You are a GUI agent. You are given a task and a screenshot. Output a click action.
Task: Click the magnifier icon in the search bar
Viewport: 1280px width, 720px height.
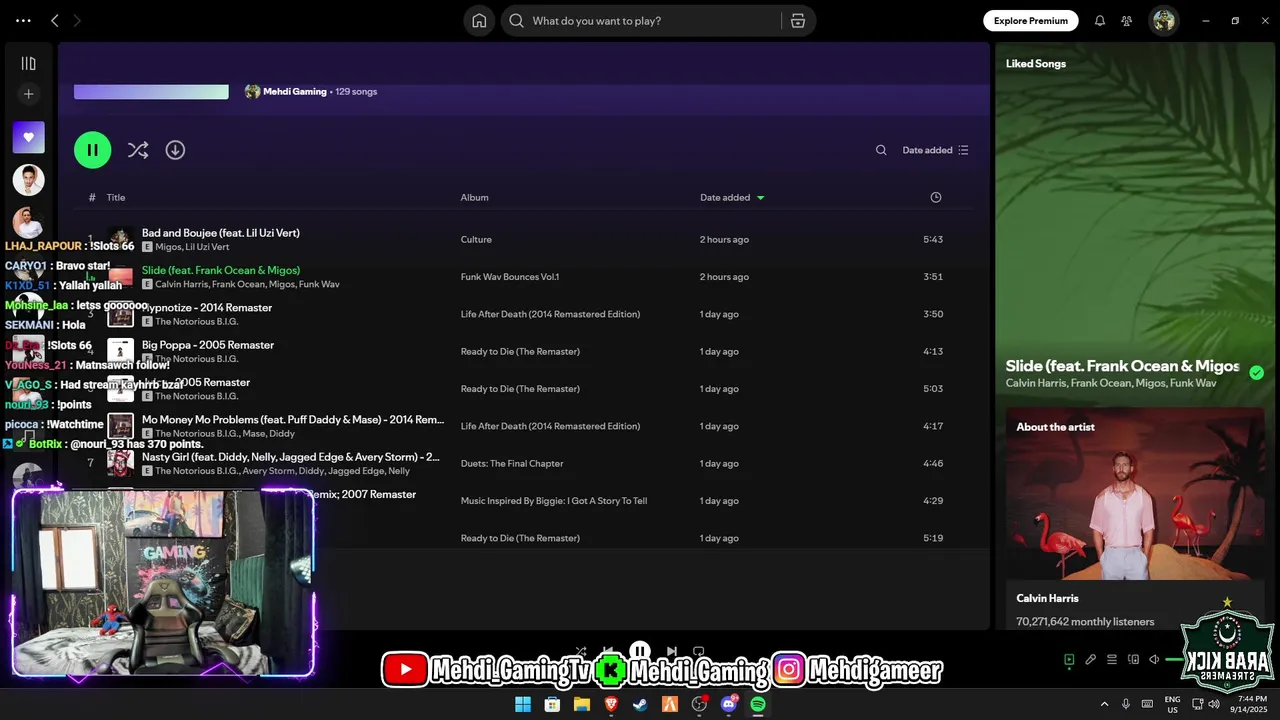point(516,20)
